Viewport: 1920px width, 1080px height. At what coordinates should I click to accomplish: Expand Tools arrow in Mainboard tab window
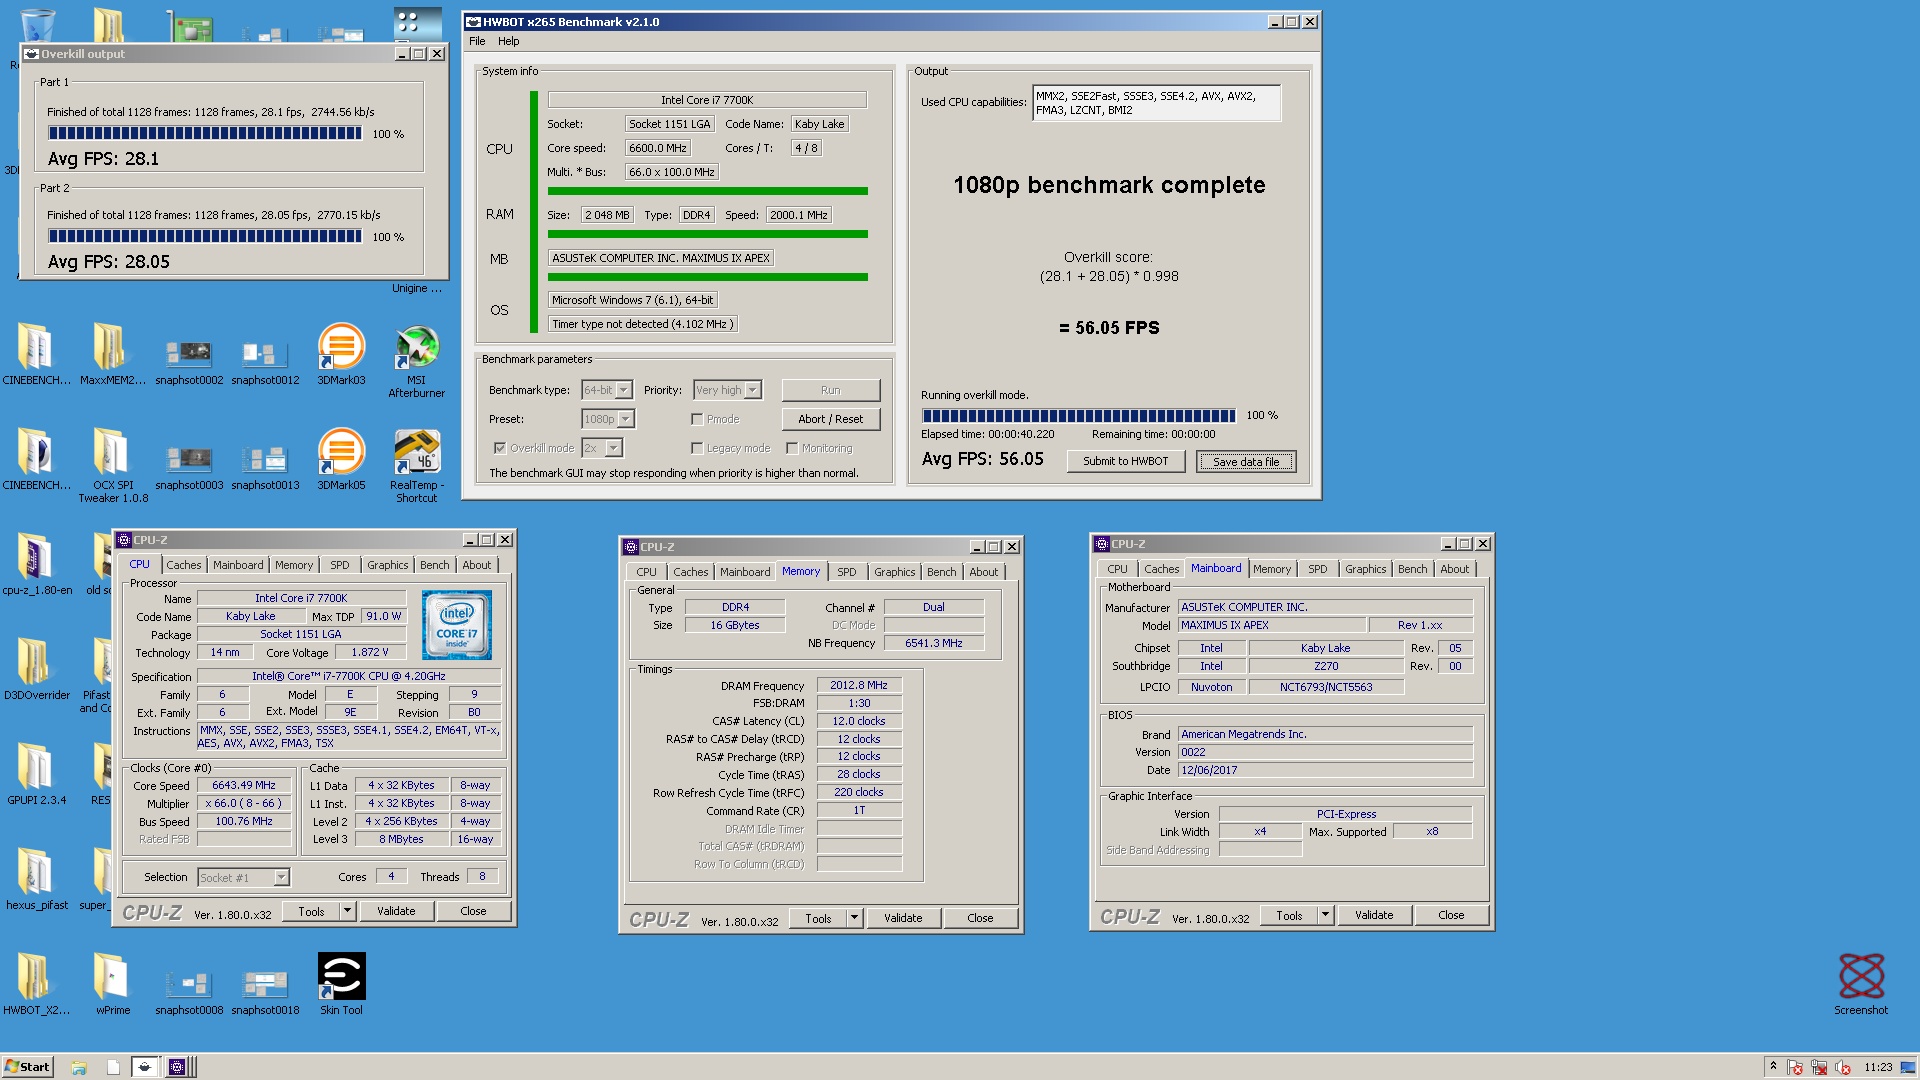(1325, 915)
